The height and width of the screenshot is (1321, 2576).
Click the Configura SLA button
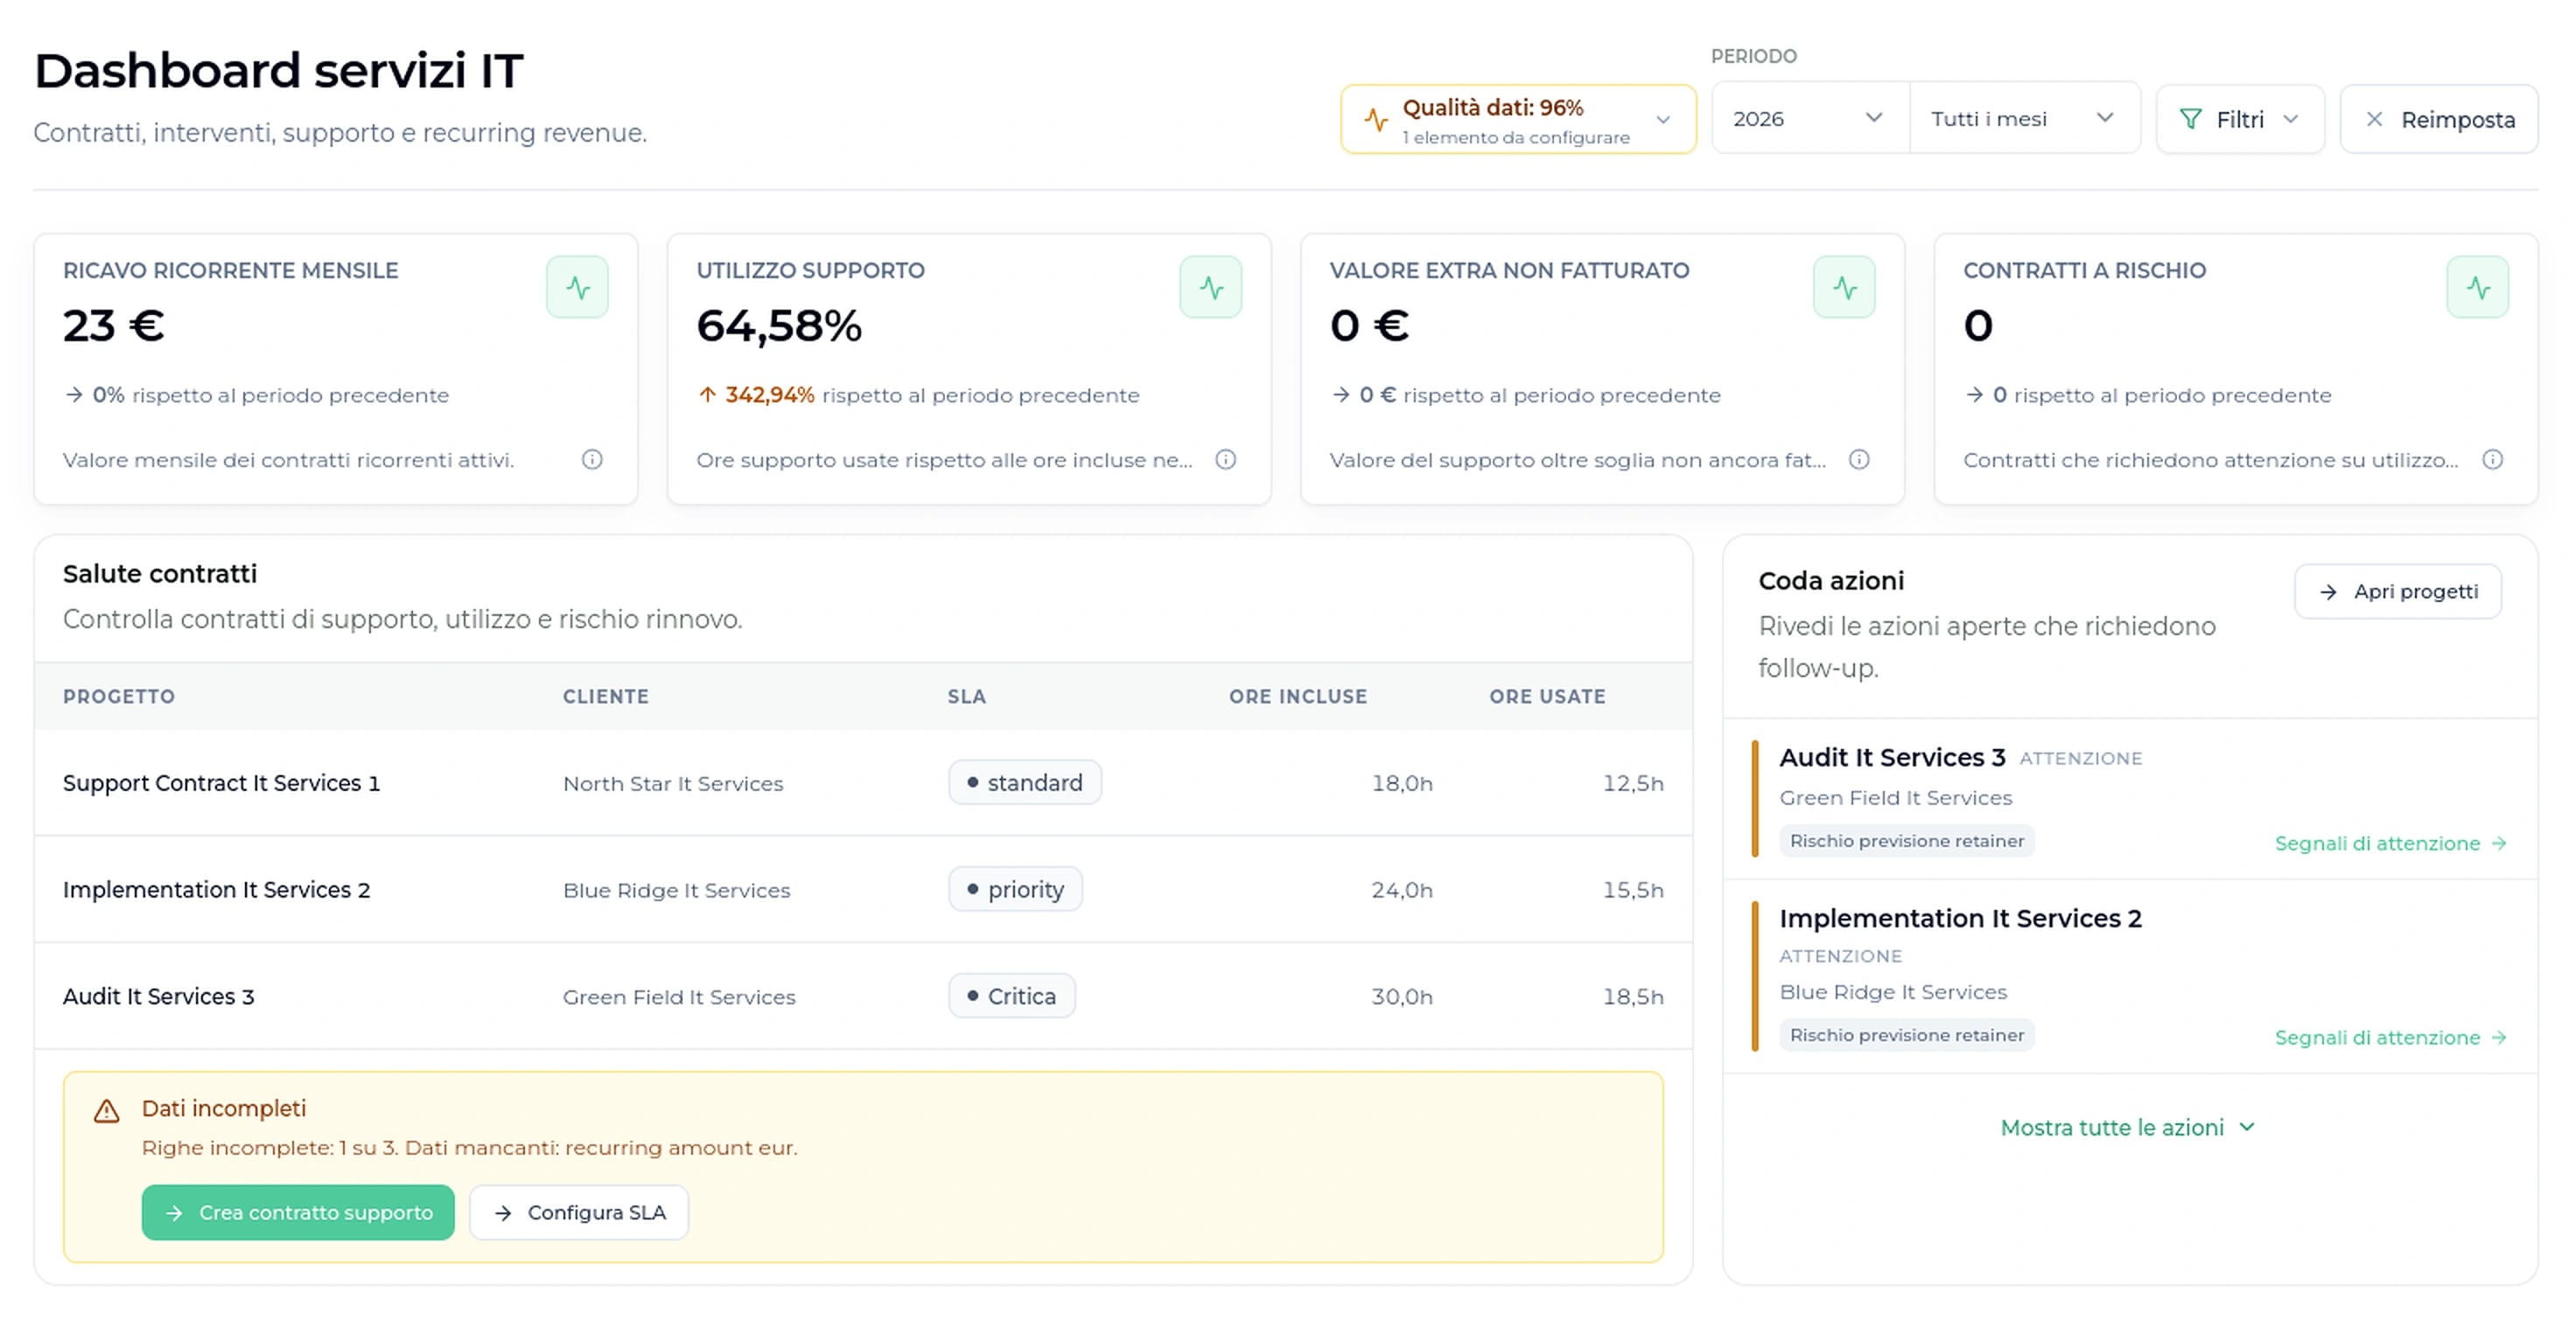coord(579,1212)
